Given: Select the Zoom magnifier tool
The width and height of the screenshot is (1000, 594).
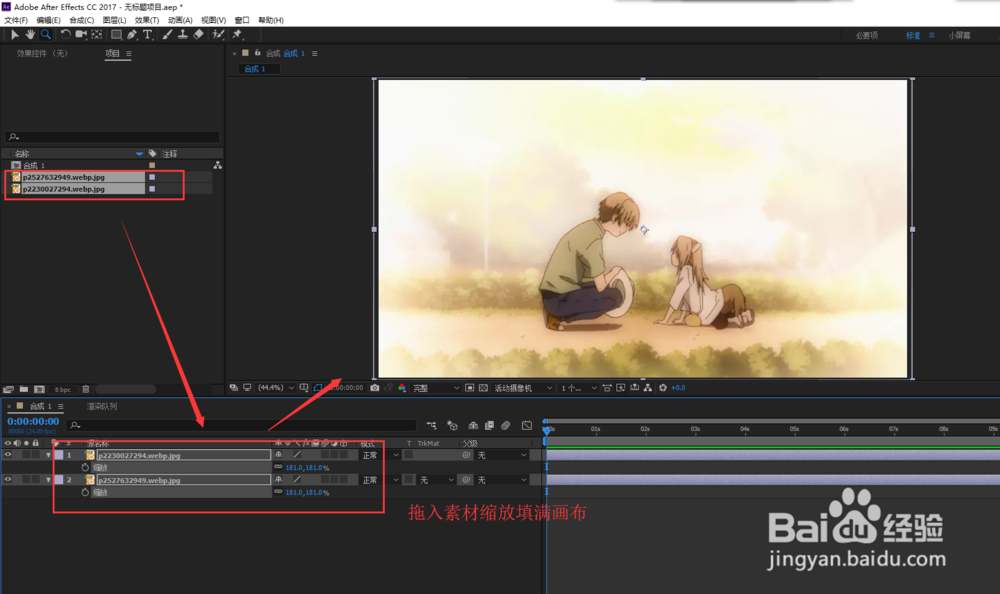Looking at the screenshot, I should click(x=46, y=34).
